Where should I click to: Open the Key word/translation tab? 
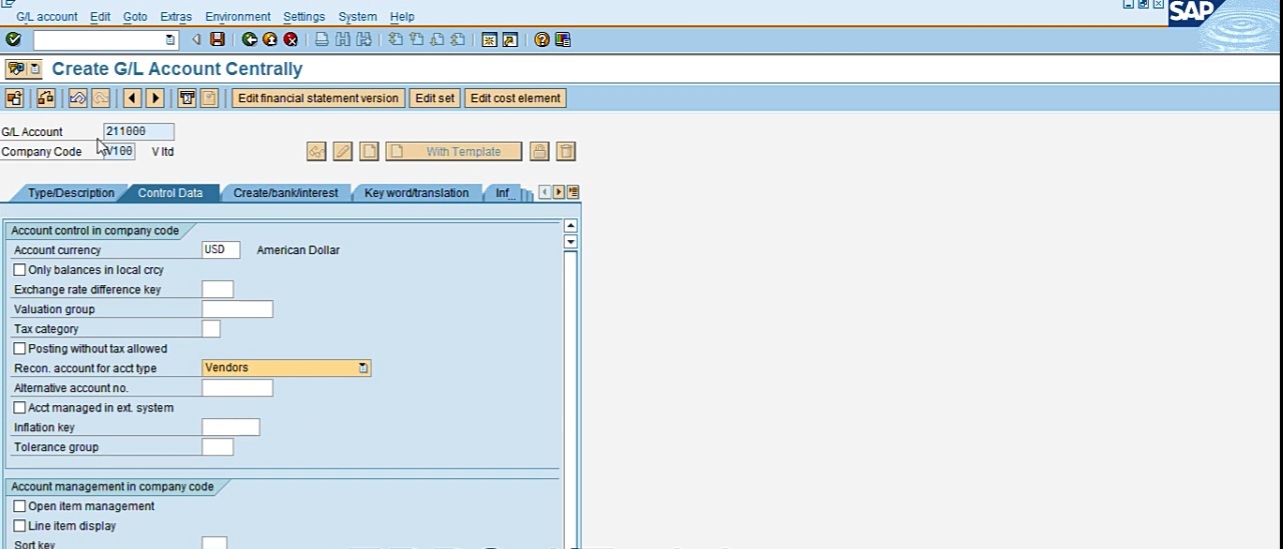point(416,193)
